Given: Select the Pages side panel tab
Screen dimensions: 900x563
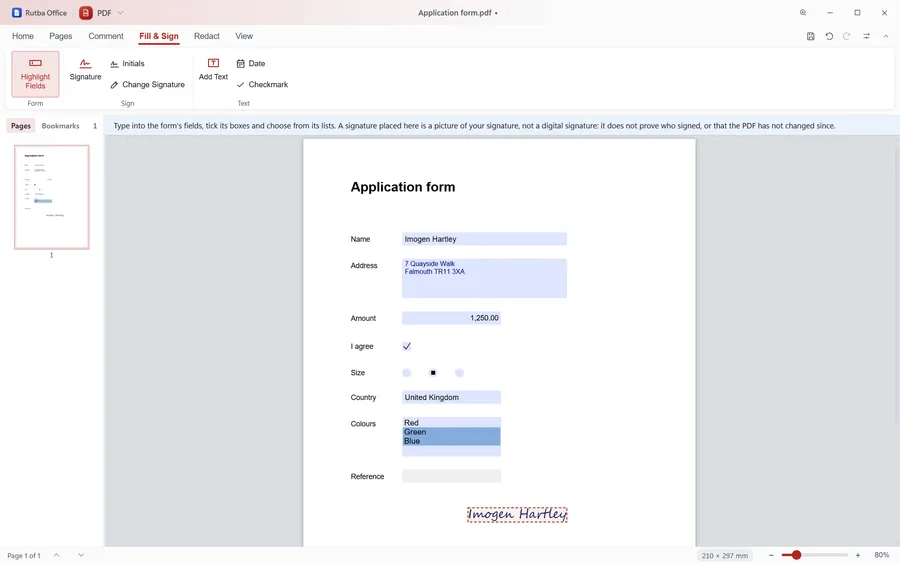Looking at the screenshot, I should (21, 126).
